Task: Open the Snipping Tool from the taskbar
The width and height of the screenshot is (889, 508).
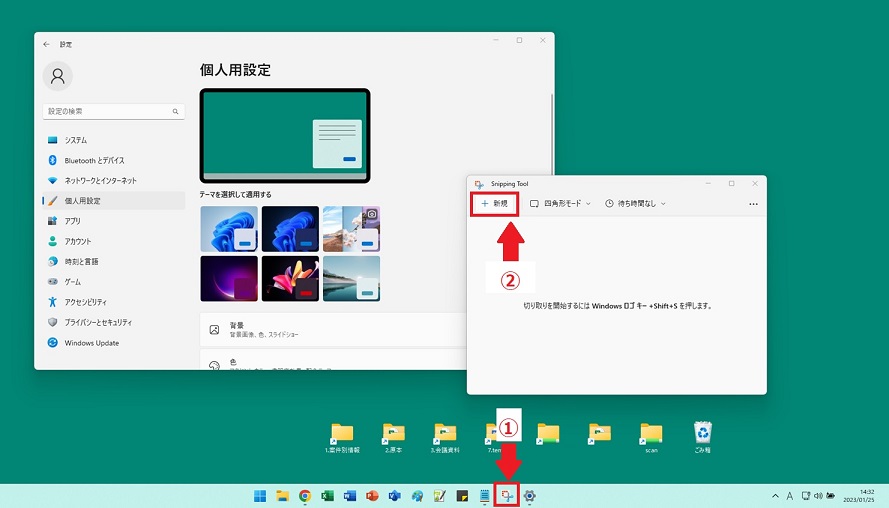Action: pyautogui.click(x=507, y=496)
